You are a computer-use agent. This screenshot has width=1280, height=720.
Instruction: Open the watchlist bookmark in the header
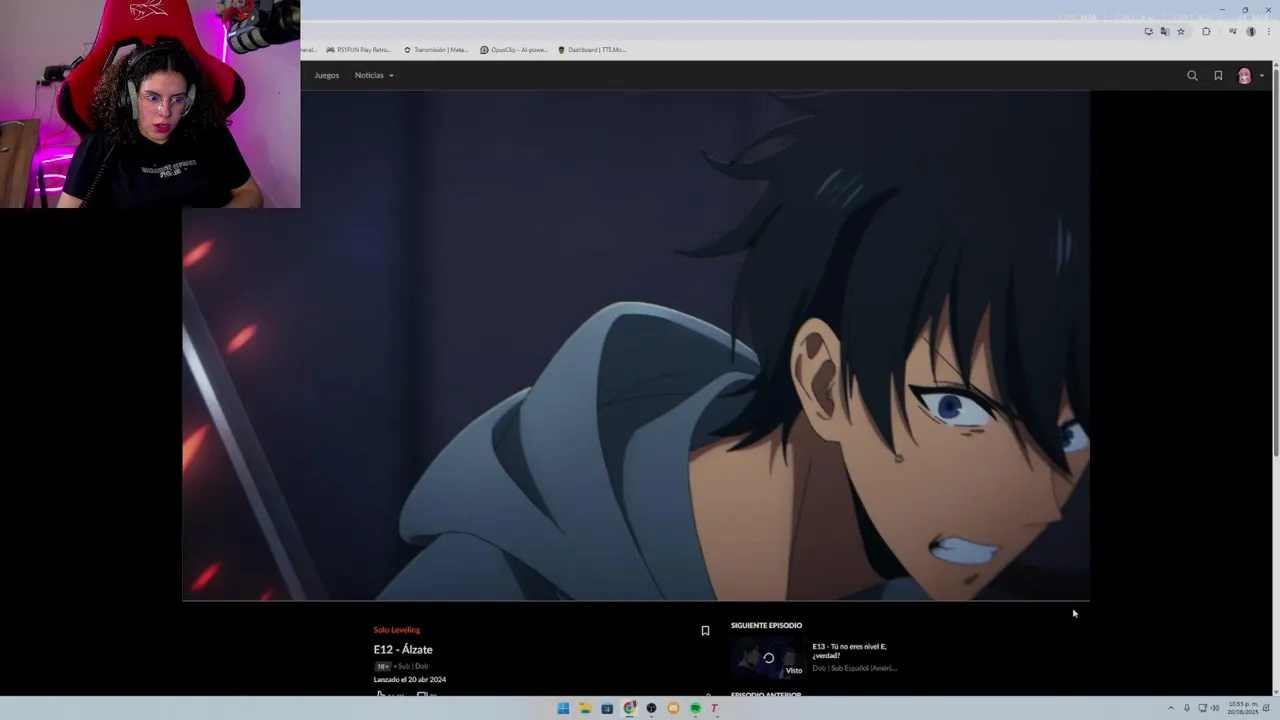click(1218, 76)
